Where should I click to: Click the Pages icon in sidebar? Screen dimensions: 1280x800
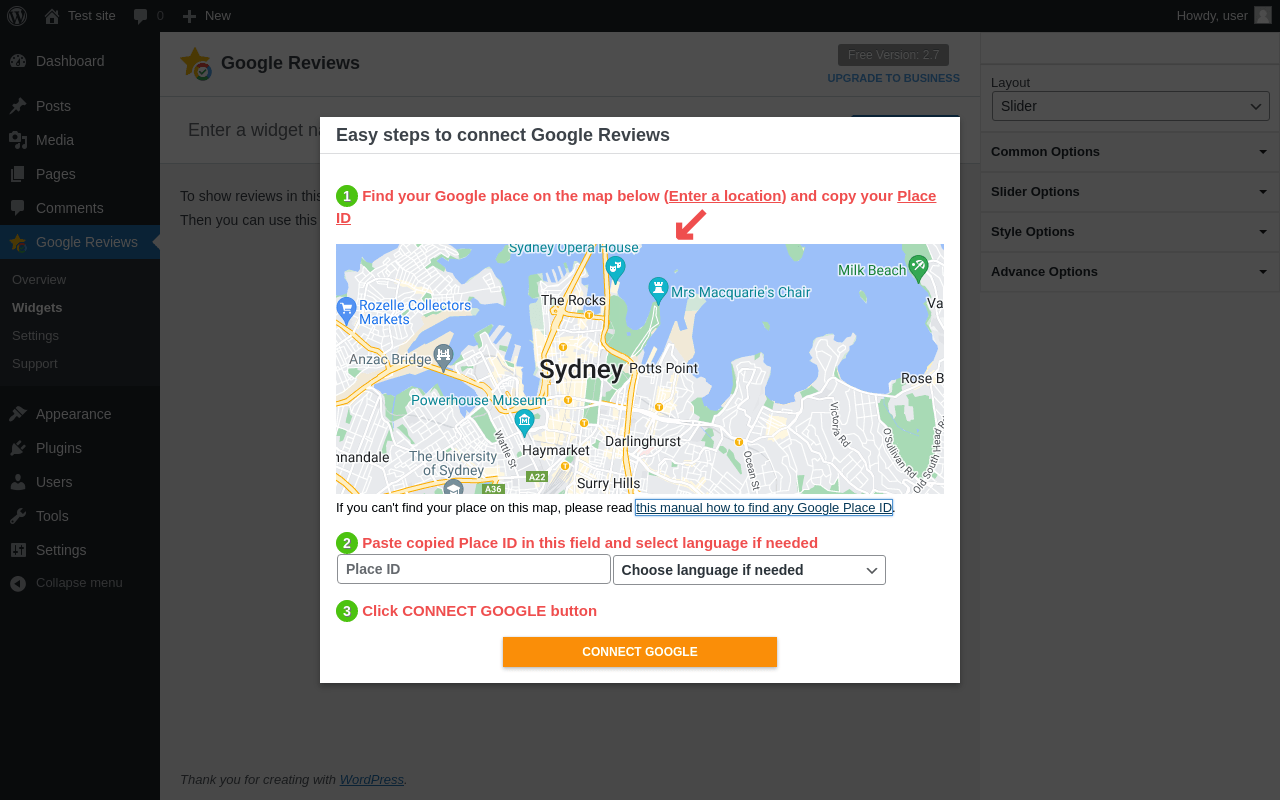pos(18,174)
